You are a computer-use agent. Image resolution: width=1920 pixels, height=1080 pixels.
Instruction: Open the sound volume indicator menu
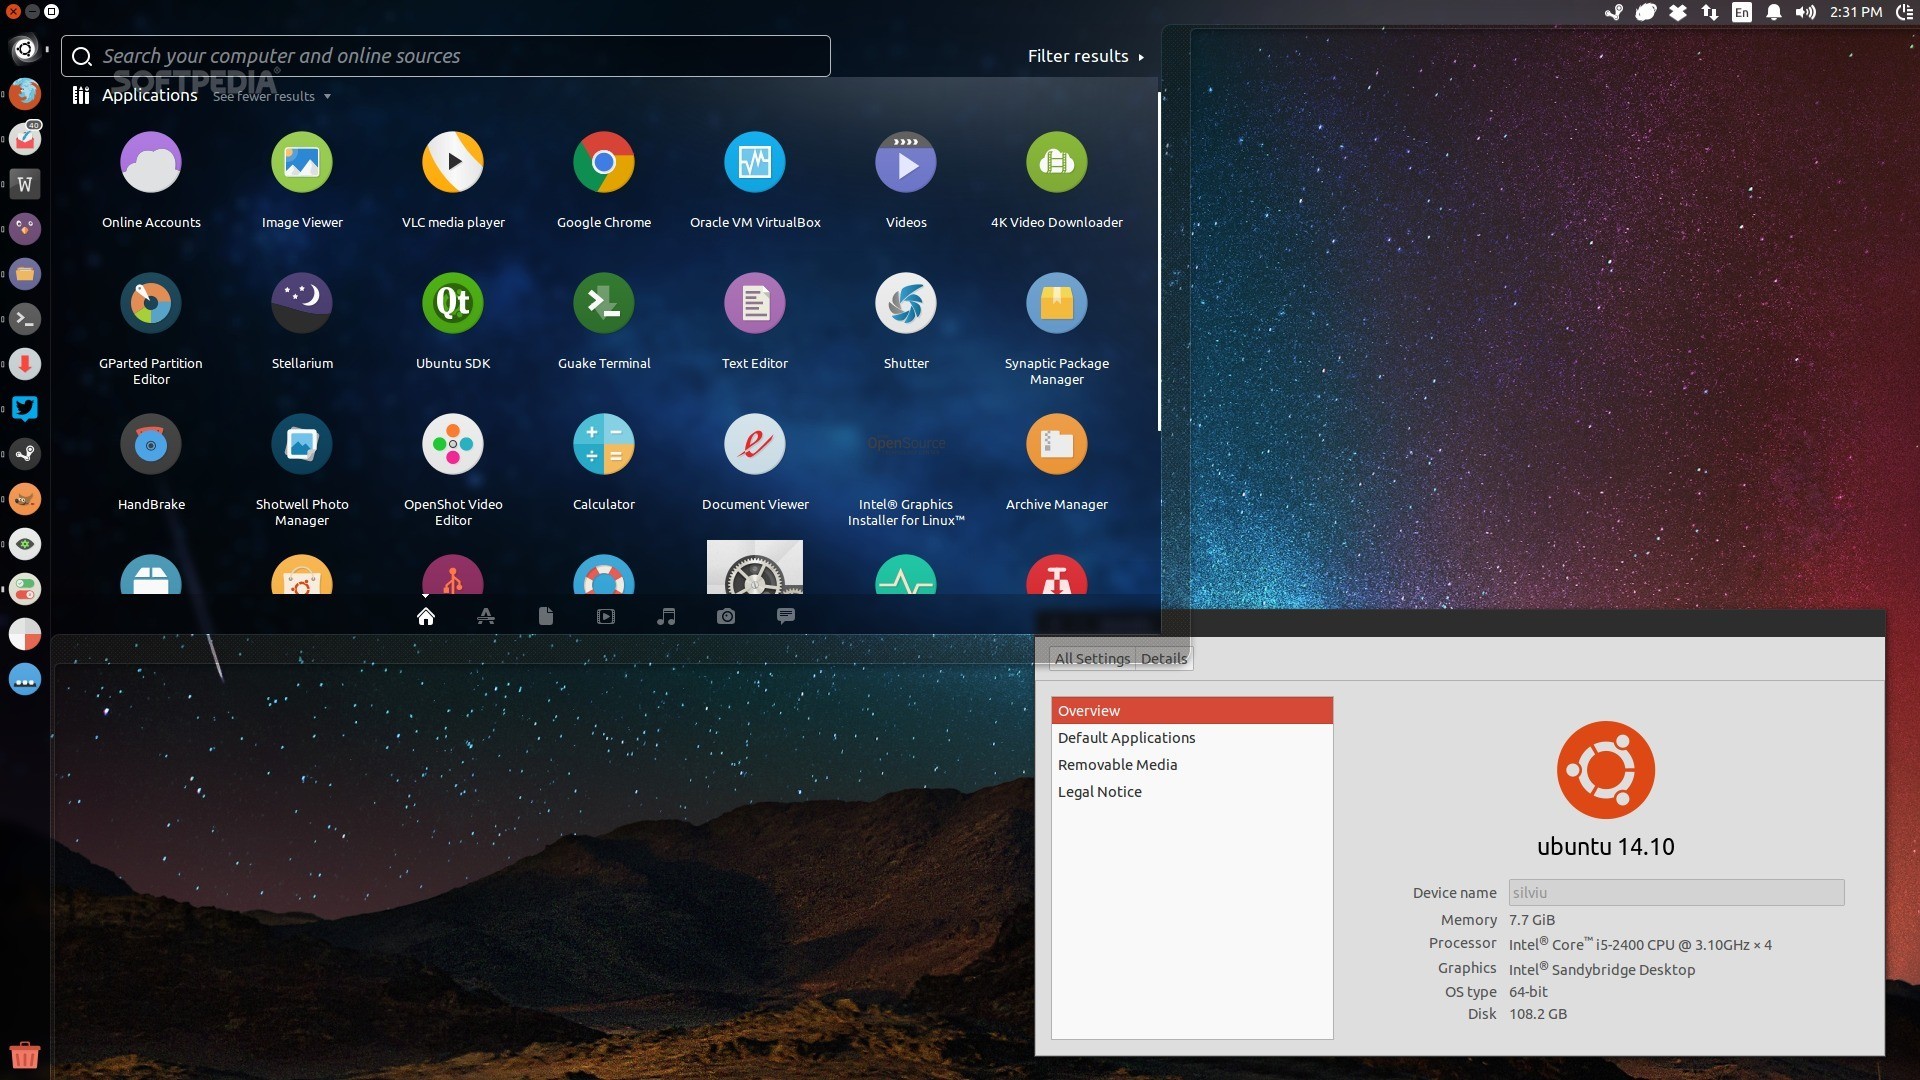tap(1805, 13)
